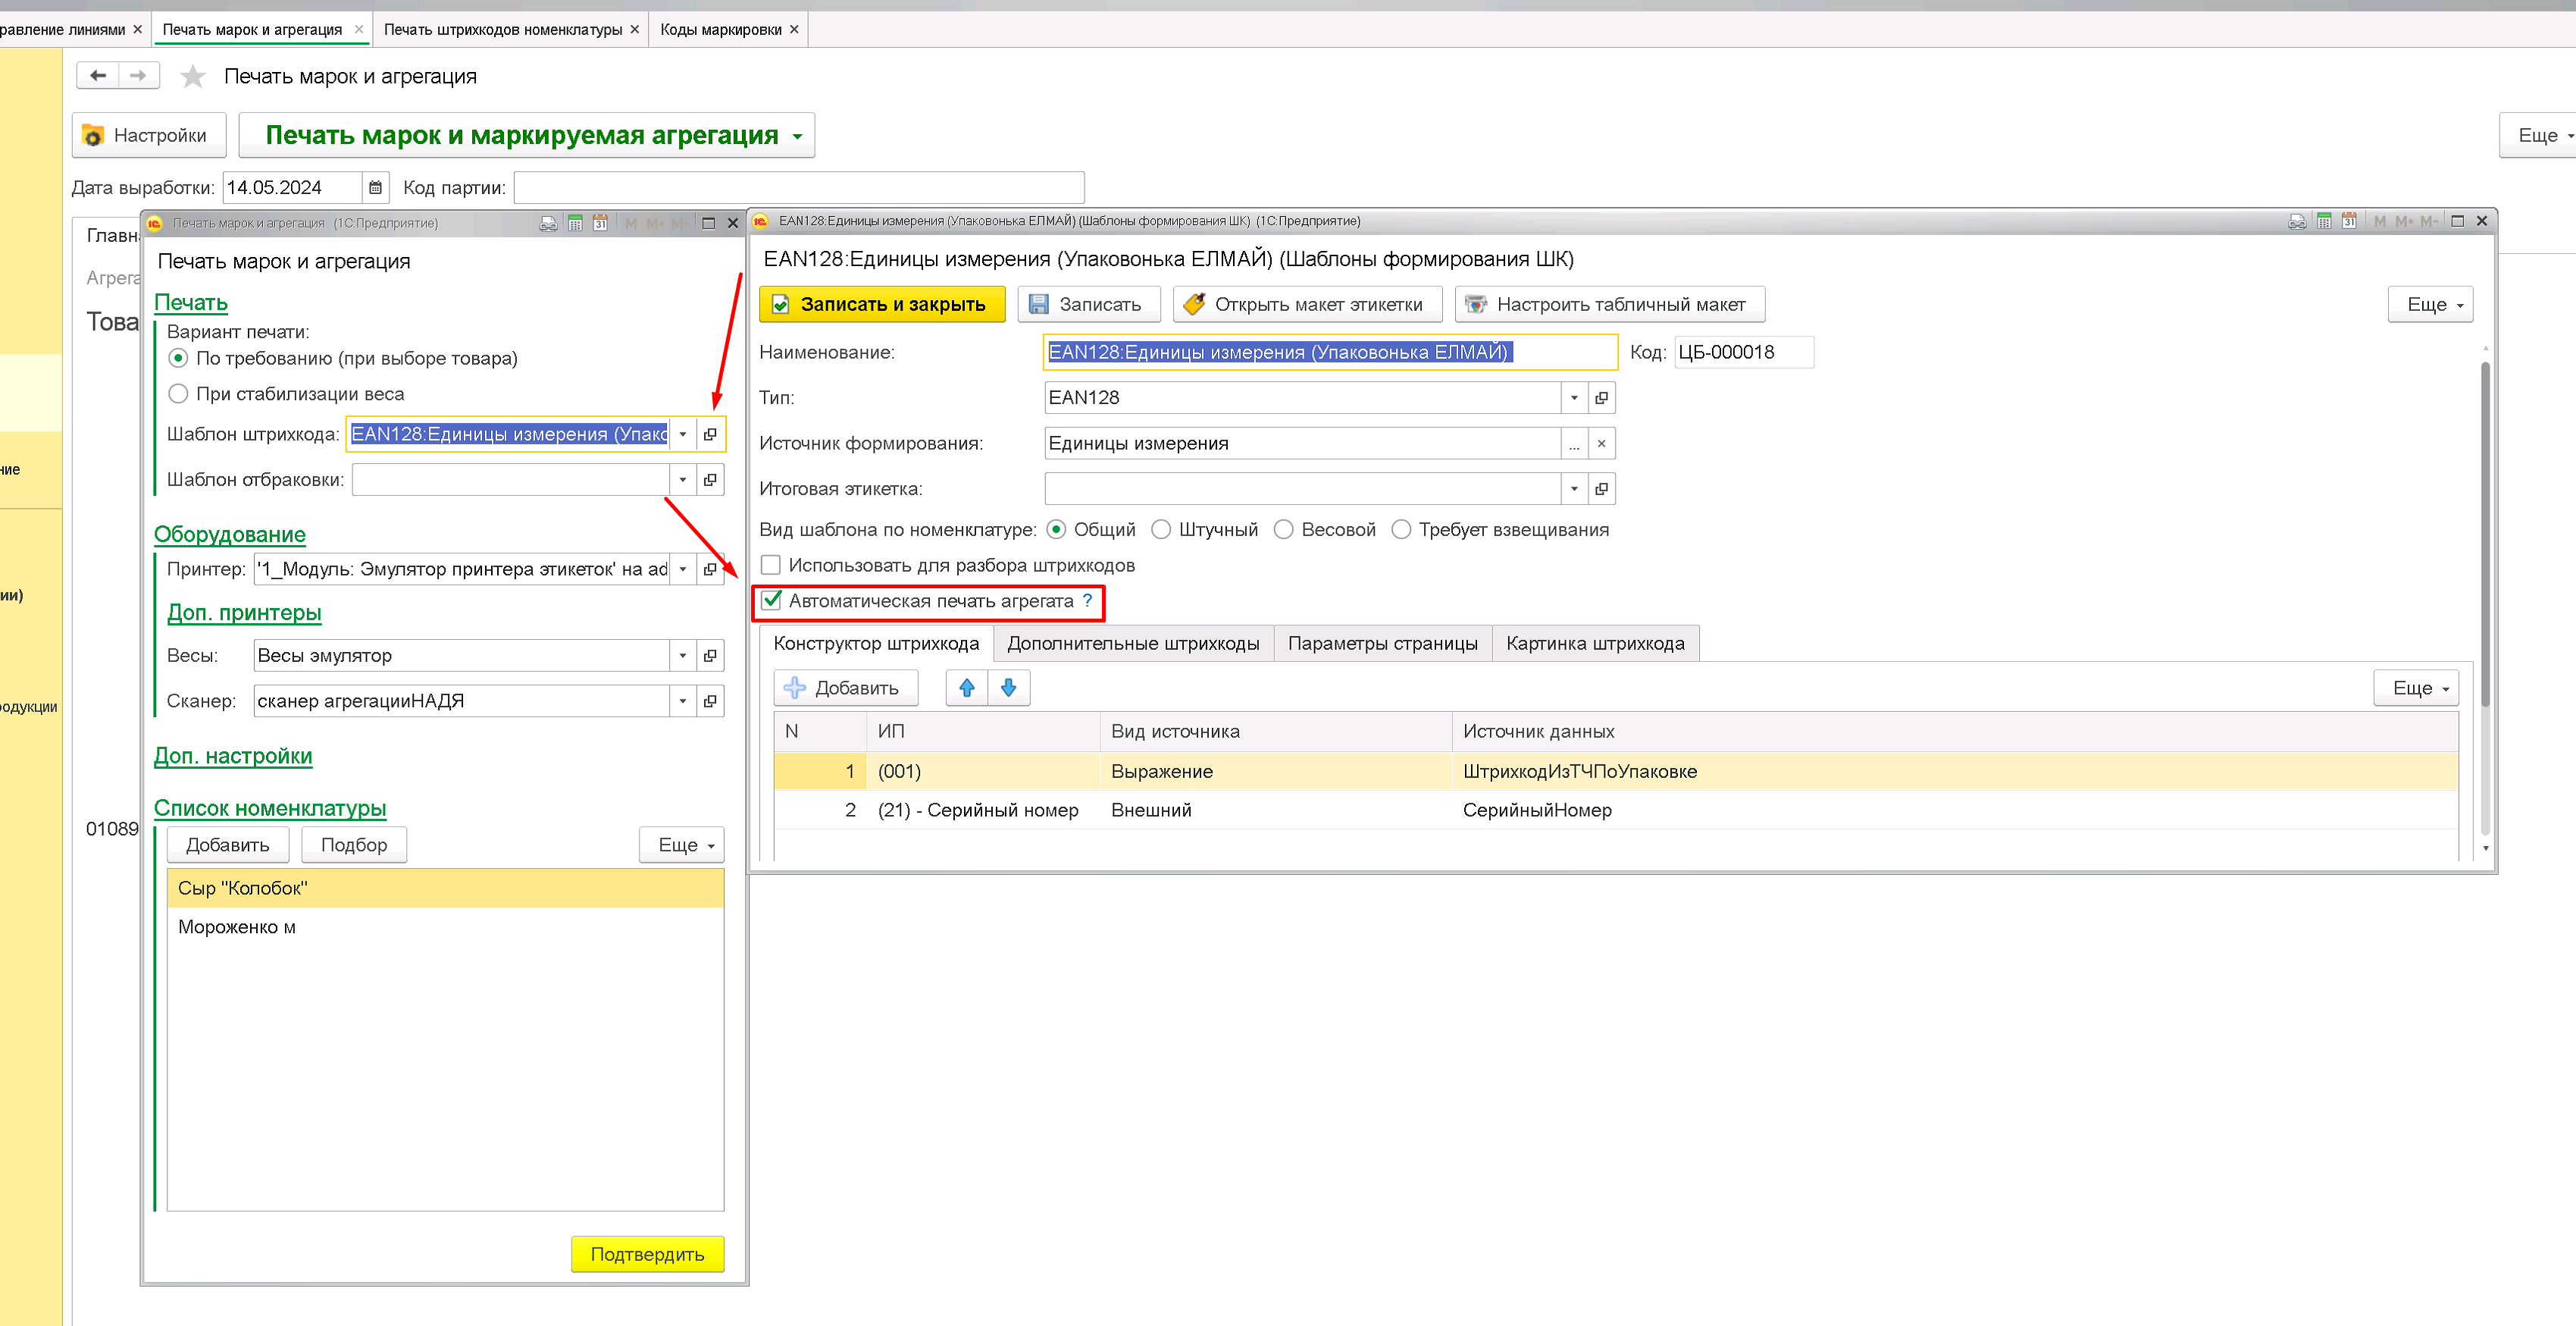Uncheck Автоматическая печать агрегата
Image resolution: width=2576 pixels, height=1326 pixels.
[771, 600]
